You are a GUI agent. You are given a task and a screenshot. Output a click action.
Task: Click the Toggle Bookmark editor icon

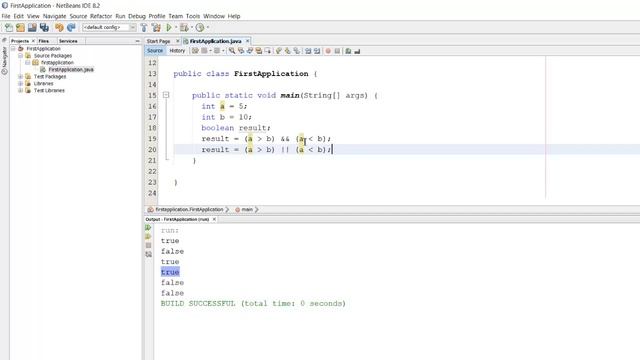click(297, 51)
